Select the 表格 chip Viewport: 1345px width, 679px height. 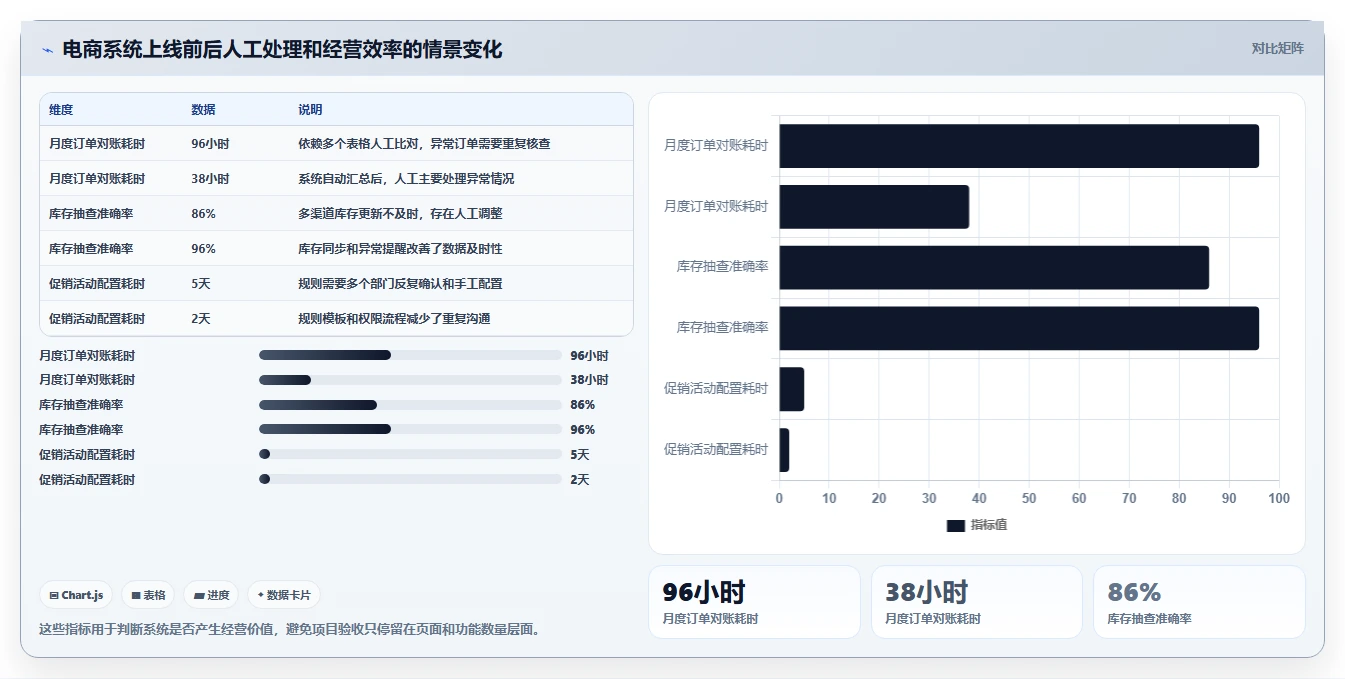coord(148,595)
